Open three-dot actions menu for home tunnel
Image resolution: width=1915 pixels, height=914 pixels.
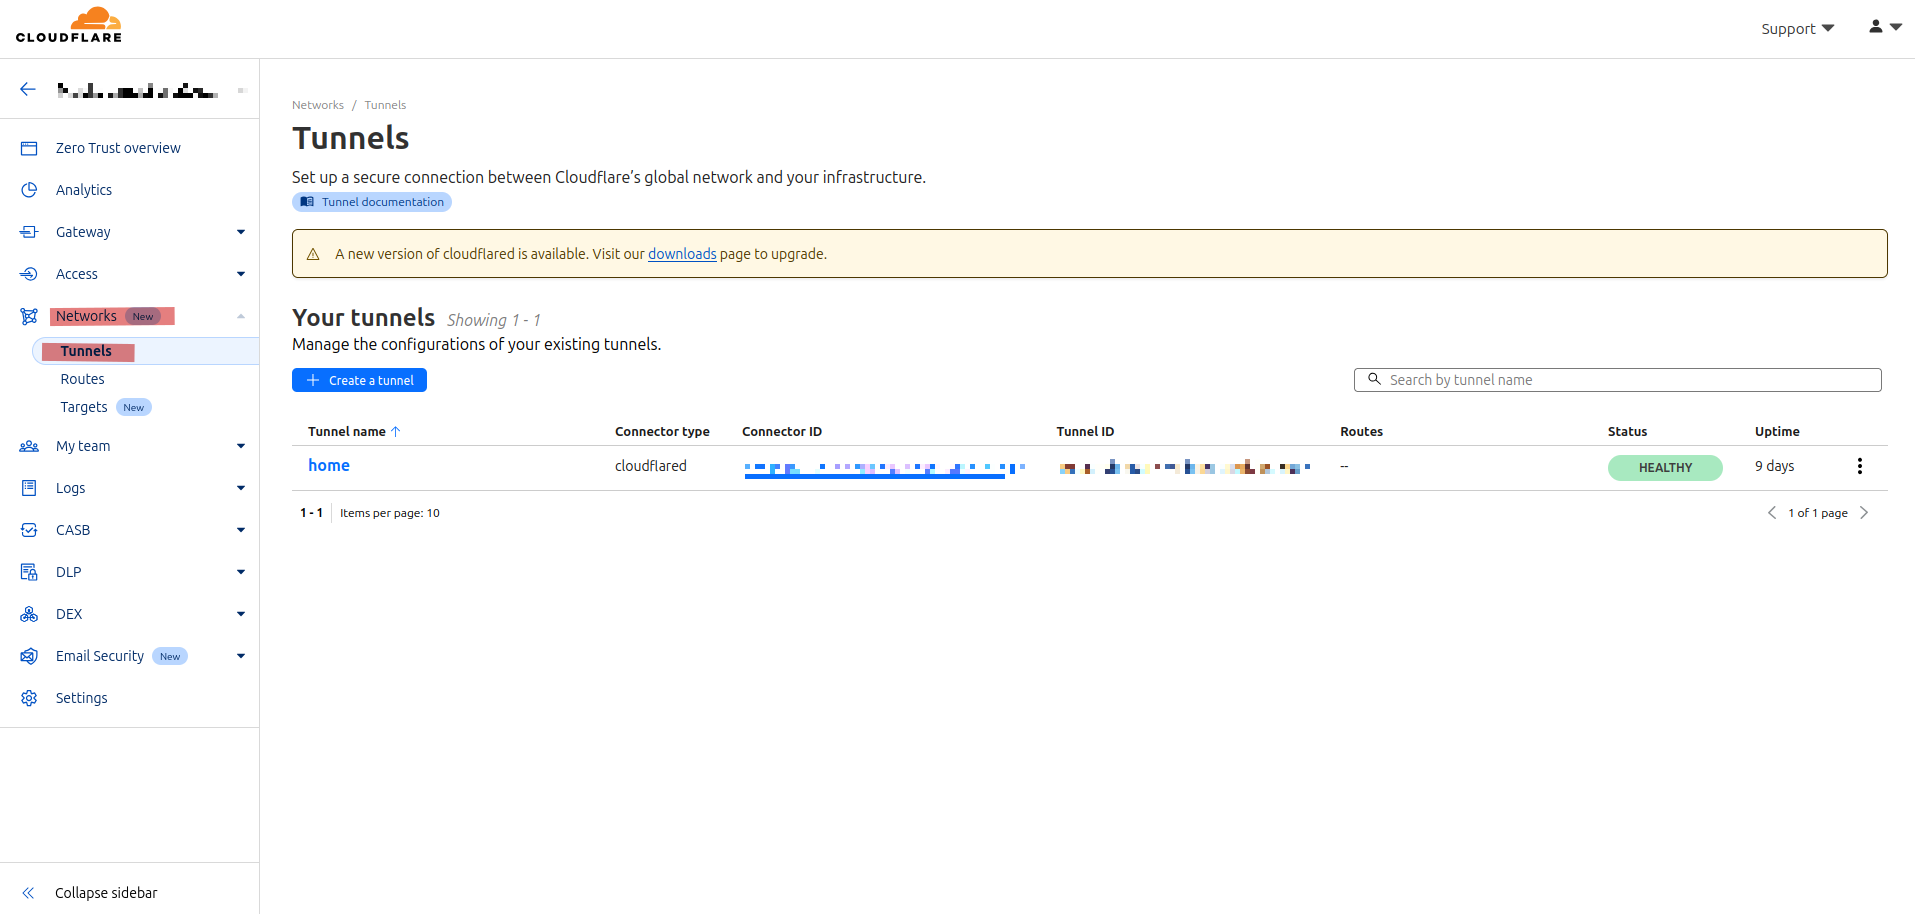coord(1860,466)
